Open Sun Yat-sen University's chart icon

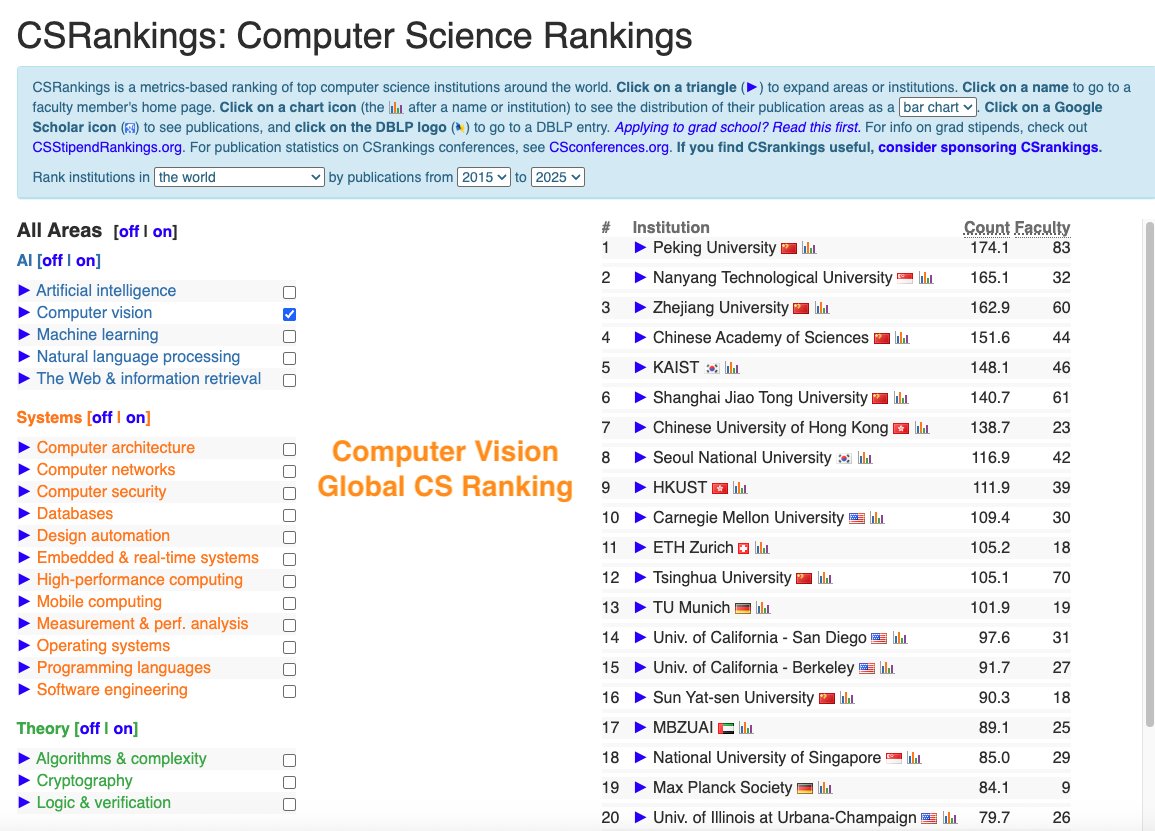point(847,698)
